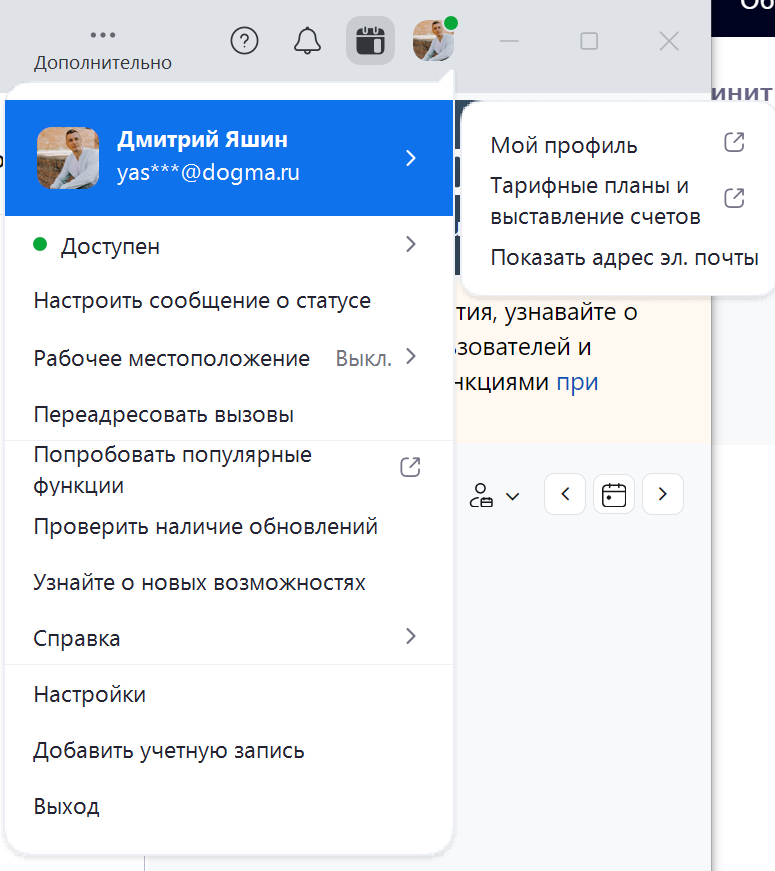This screenshot has width=775, height=871.
Task: Click external link icon beside Мой профиль
Action: pyautogui.click(x=734, y=142)
